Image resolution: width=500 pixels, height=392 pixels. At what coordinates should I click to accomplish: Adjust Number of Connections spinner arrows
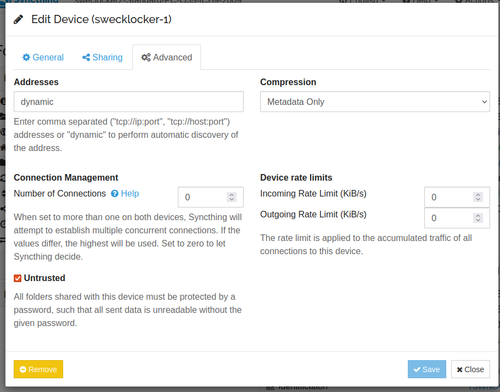point(232,197)
